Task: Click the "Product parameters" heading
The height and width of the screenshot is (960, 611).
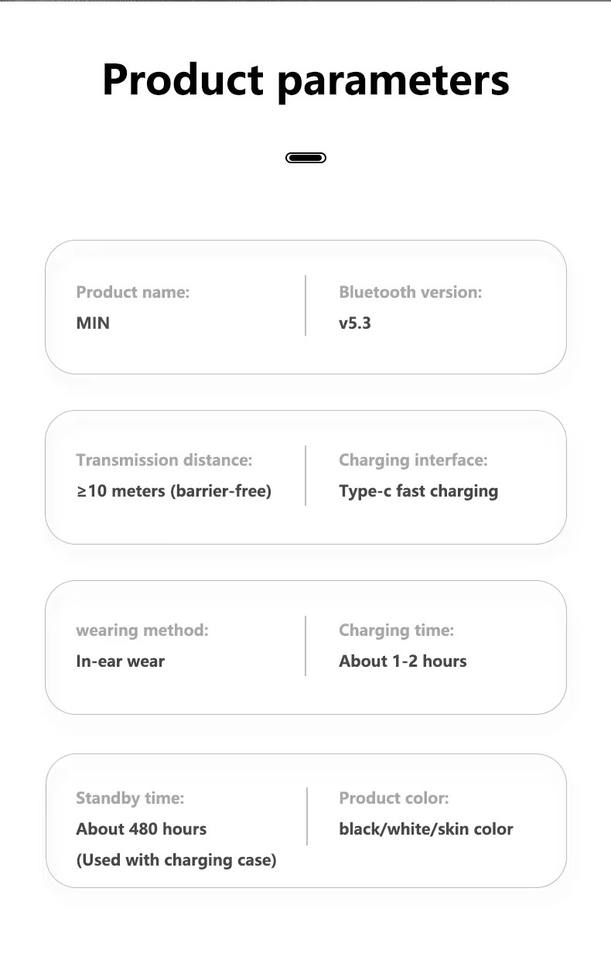Action: pos(306,80)
